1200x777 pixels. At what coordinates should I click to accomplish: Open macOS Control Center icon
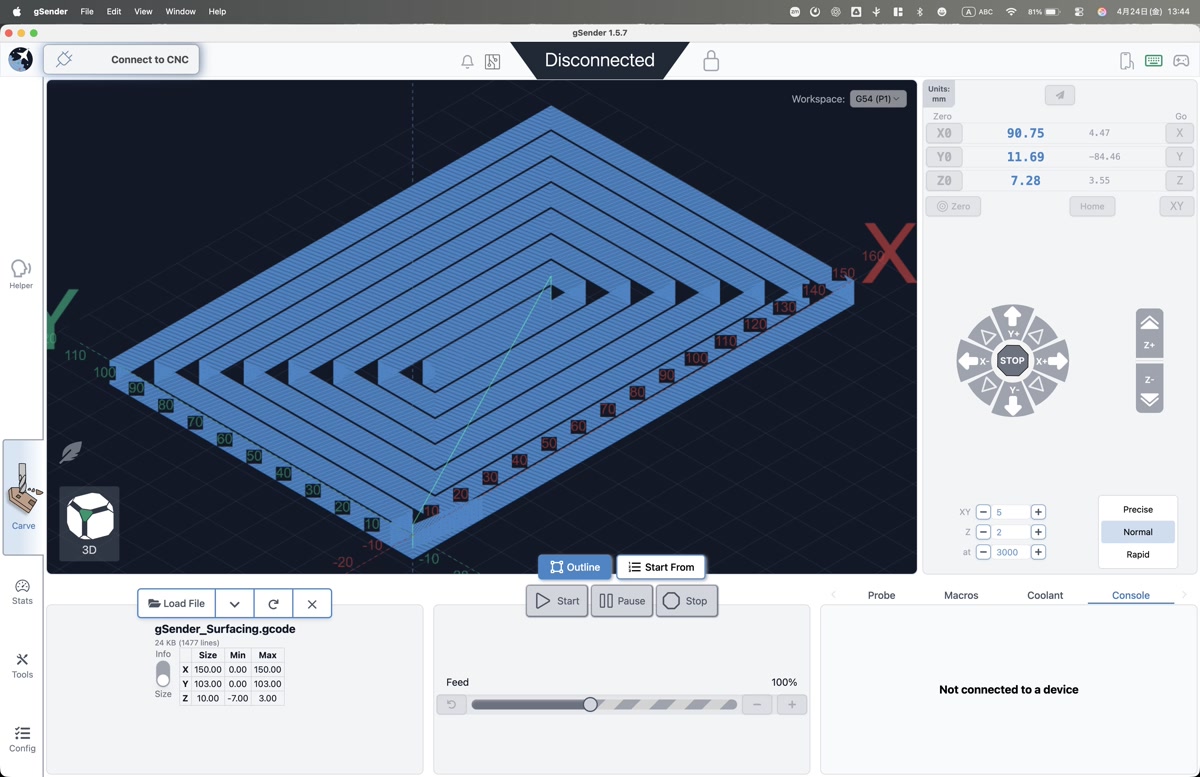(1079, 12)
